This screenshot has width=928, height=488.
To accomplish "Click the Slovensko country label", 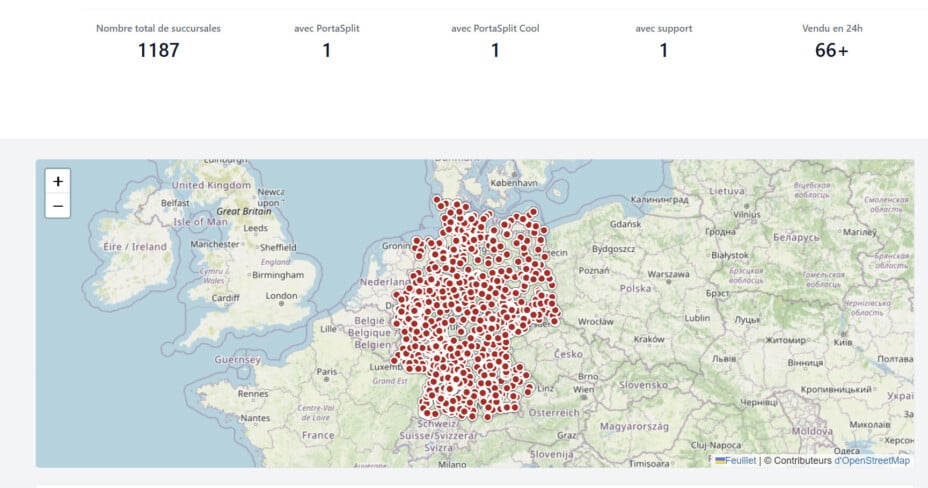I will (643, 384).
